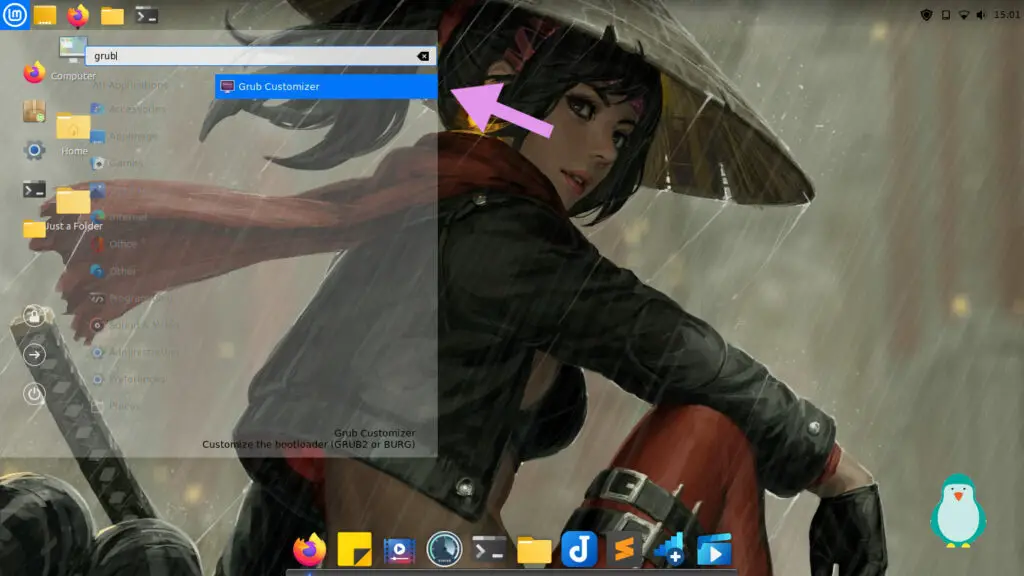The image size is (1024, 576).
Task: Select the All Applications category
Action: (130, 85)
